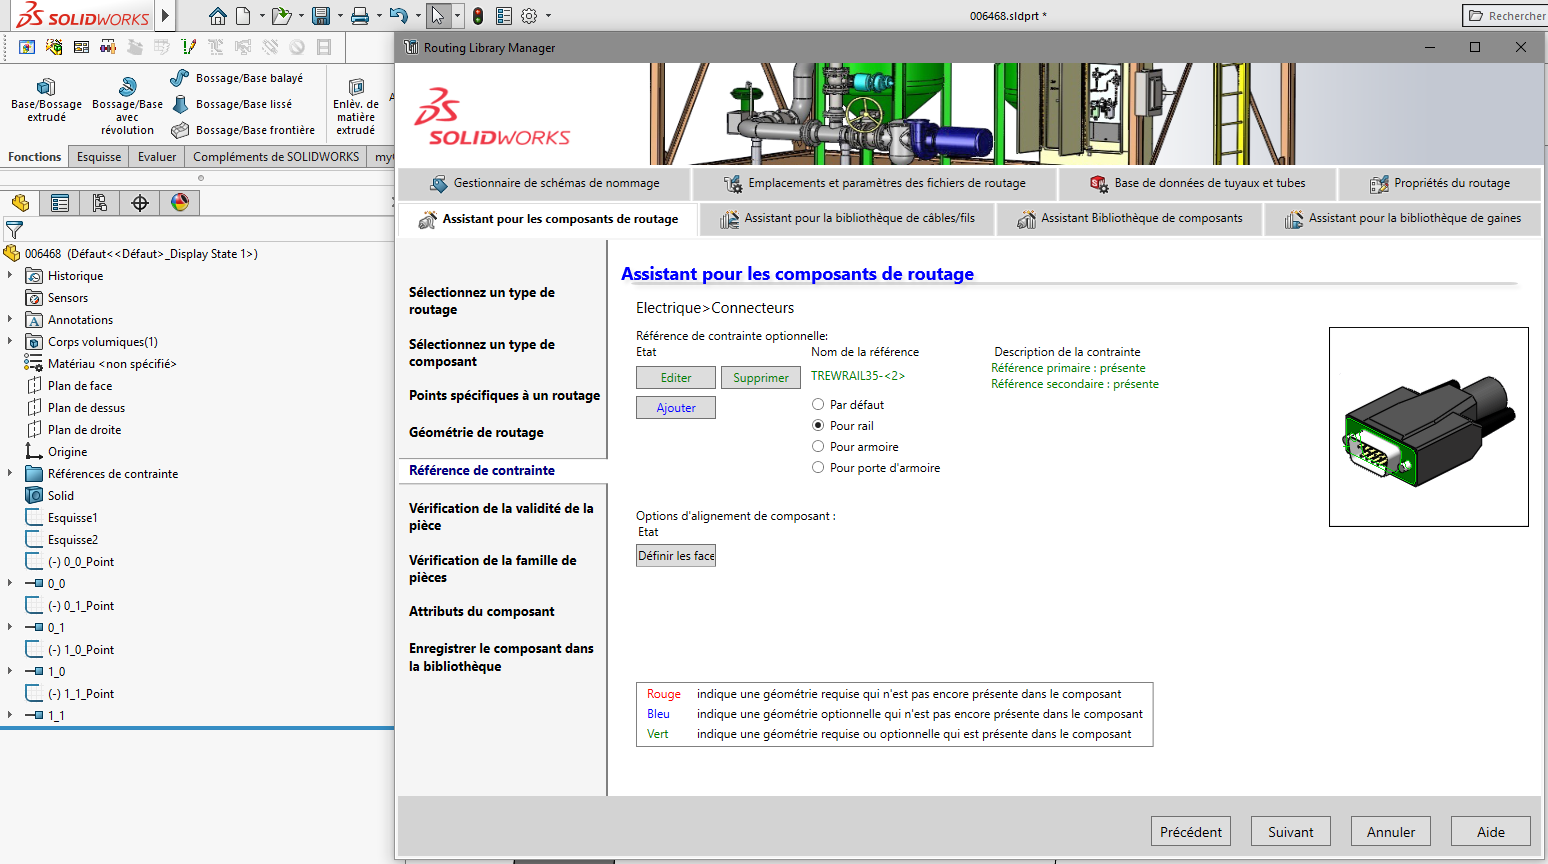The height and width of the screenshot is (864, 1548).
Task: Open the DisplayManager color ball tab
Action: coord(180,203)
